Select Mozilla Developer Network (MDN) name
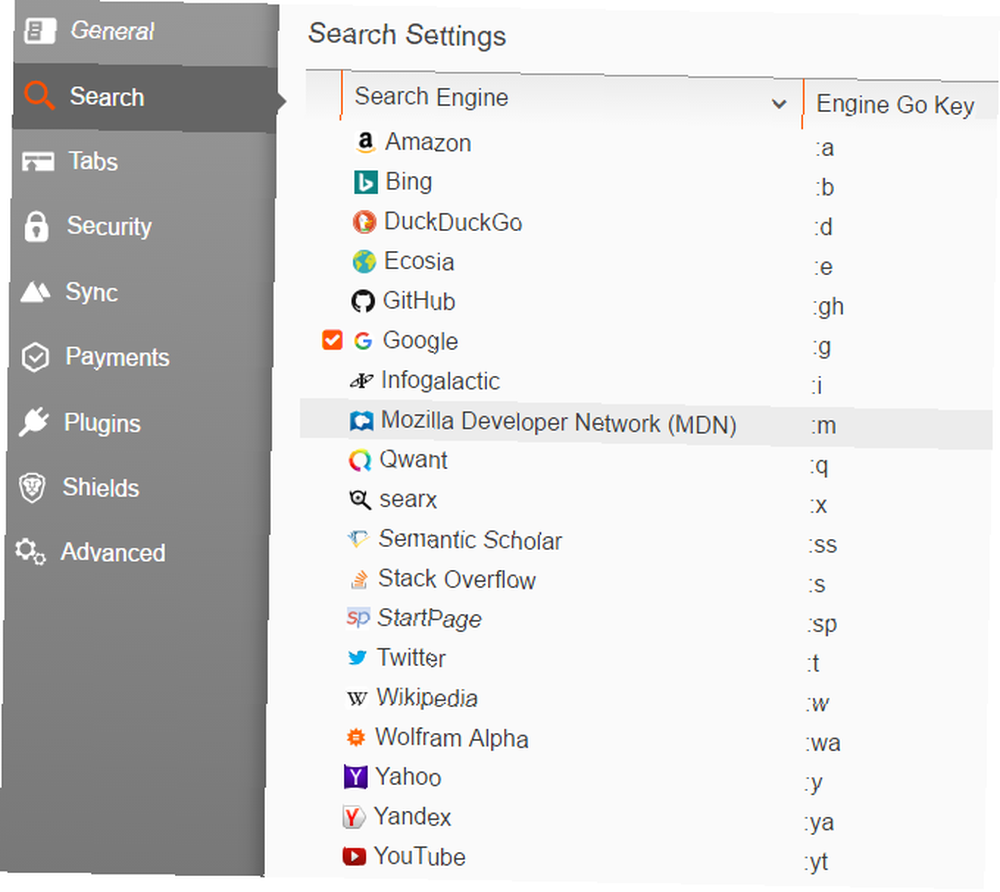This screenshot has height=892, width=1000. tap(559, 423)
